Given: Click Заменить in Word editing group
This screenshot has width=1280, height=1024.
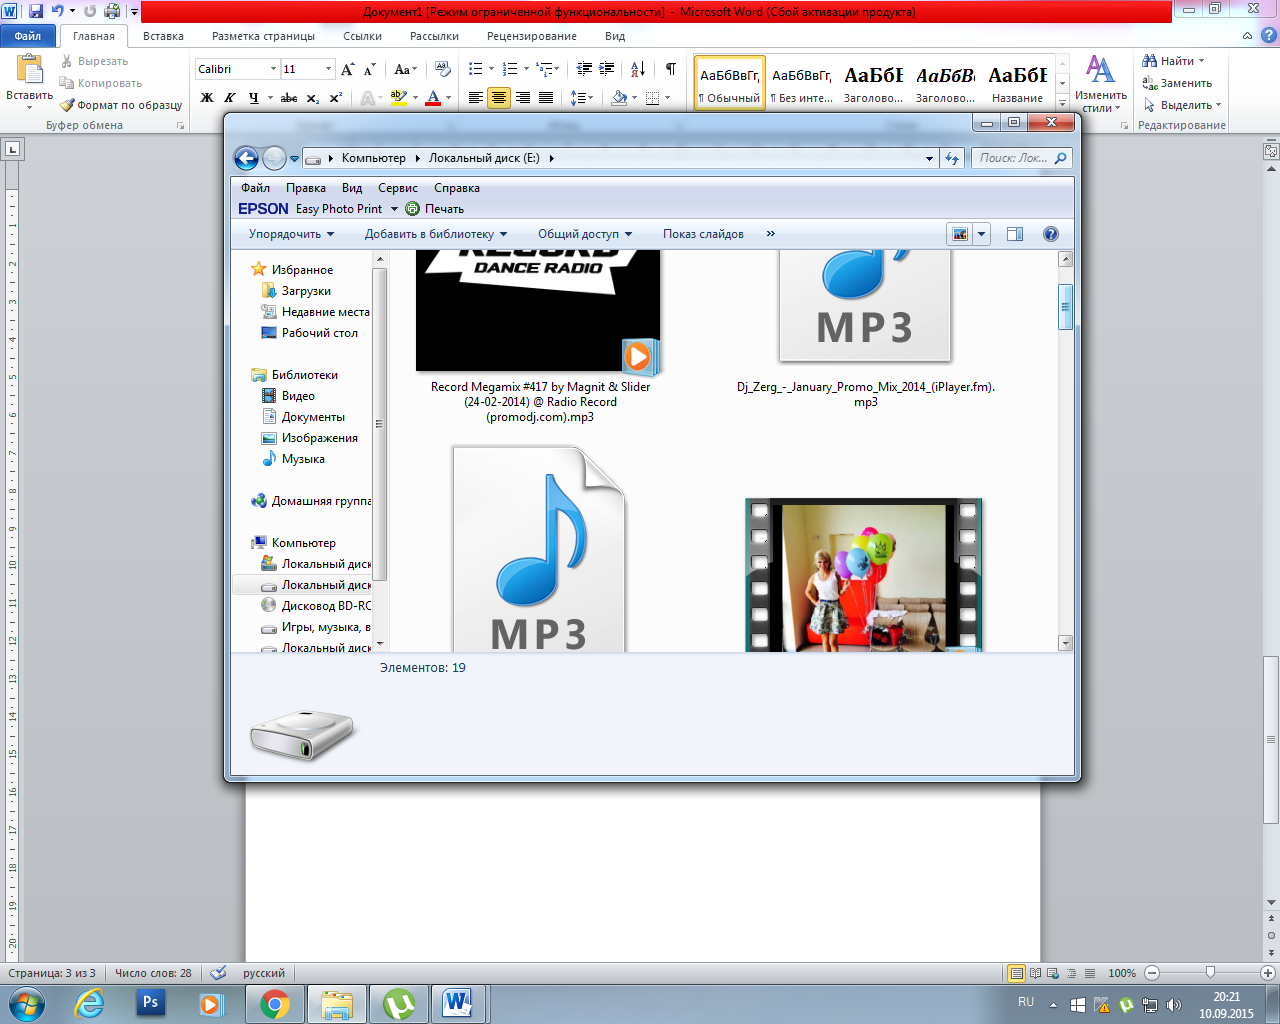Looking at the screenshot, I should (1177, 83).
